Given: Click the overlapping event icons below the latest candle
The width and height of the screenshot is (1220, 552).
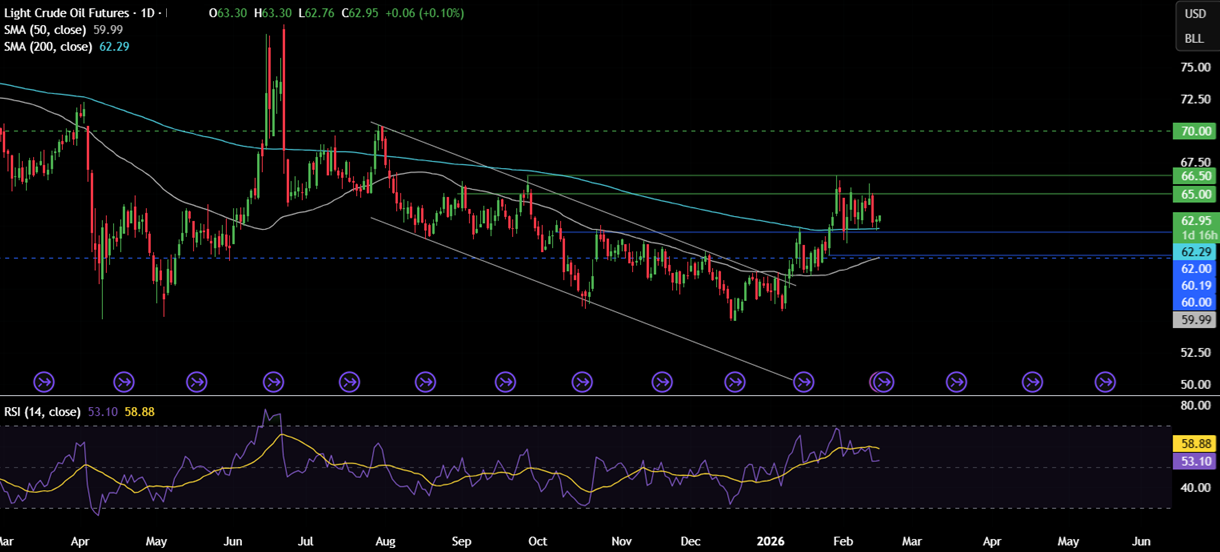Looking at the screenshot, I should 882,381.
